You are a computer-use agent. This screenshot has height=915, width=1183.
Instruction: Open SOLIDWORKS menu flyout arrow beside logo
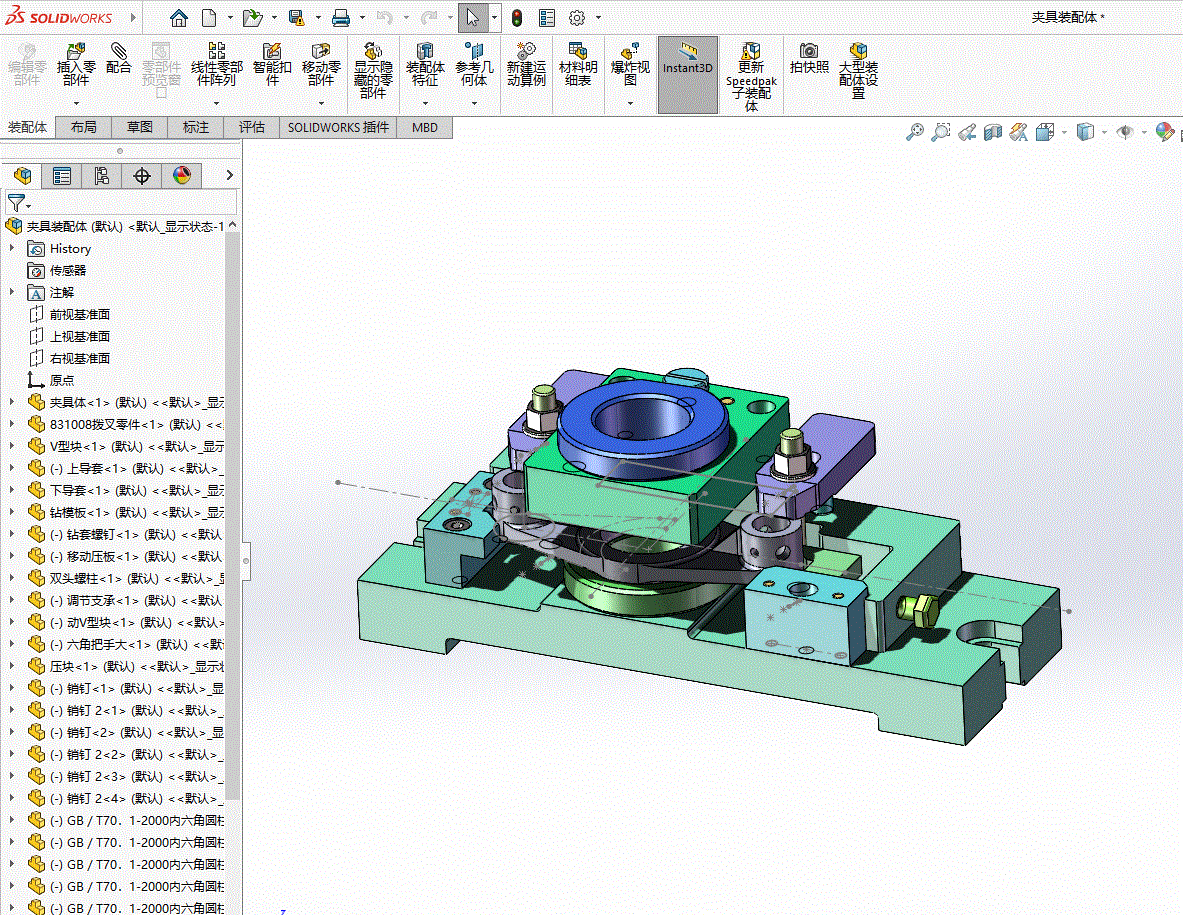pos(134,17)
